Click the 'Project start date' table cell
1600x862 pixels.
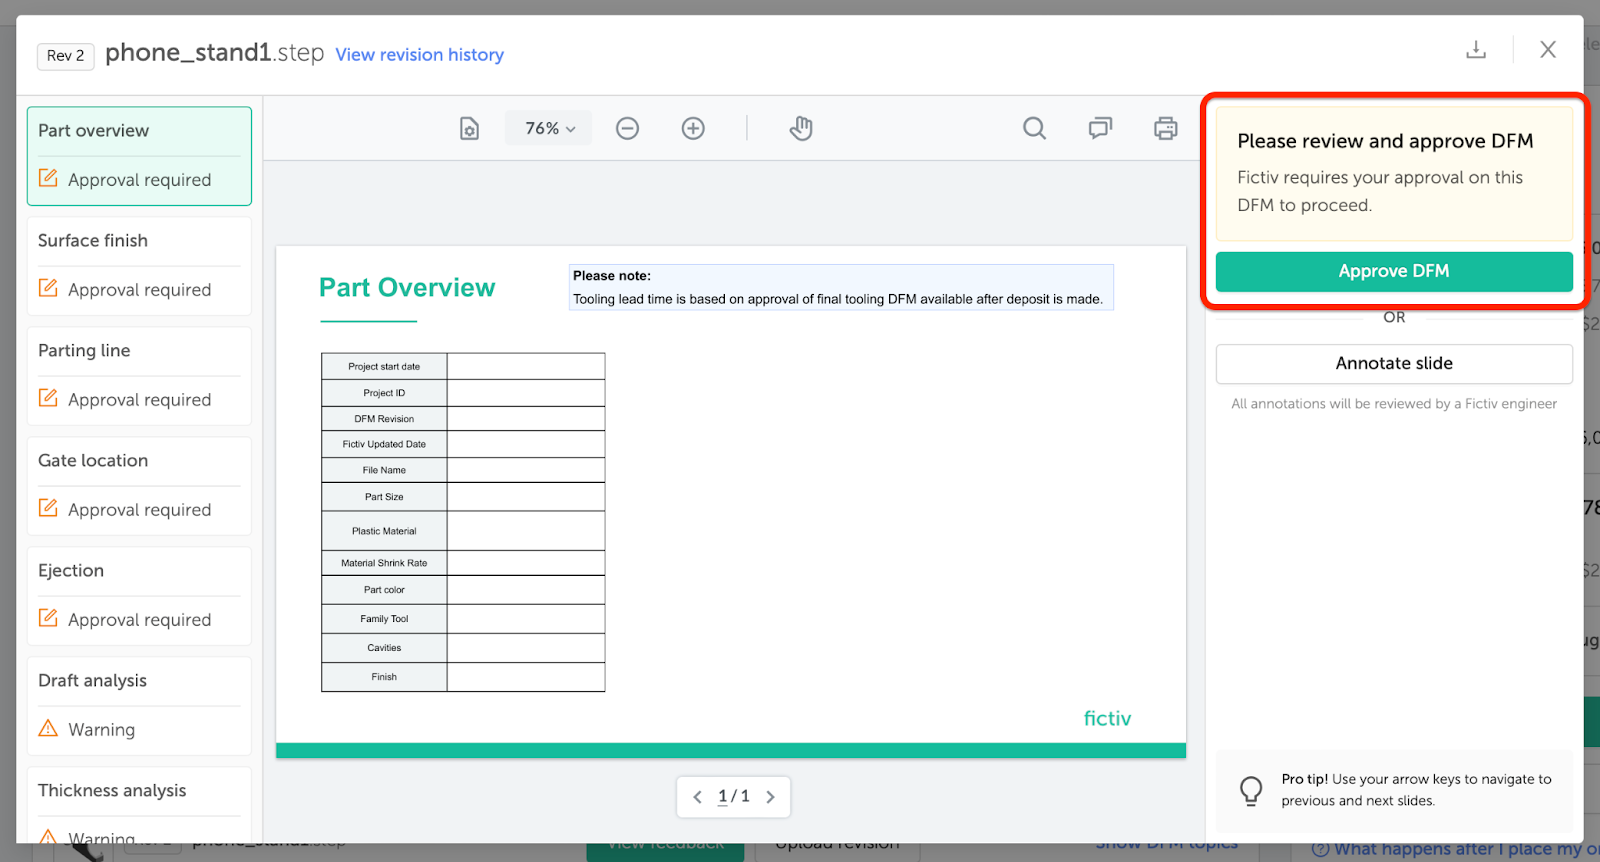[384, 367]
